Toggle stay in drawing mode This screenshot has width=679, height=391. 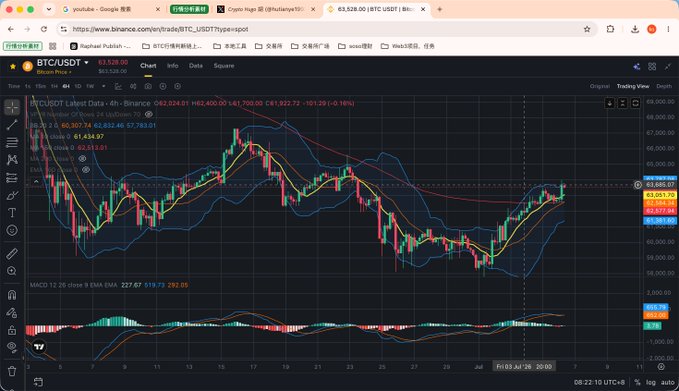click(x=12, y=313)
